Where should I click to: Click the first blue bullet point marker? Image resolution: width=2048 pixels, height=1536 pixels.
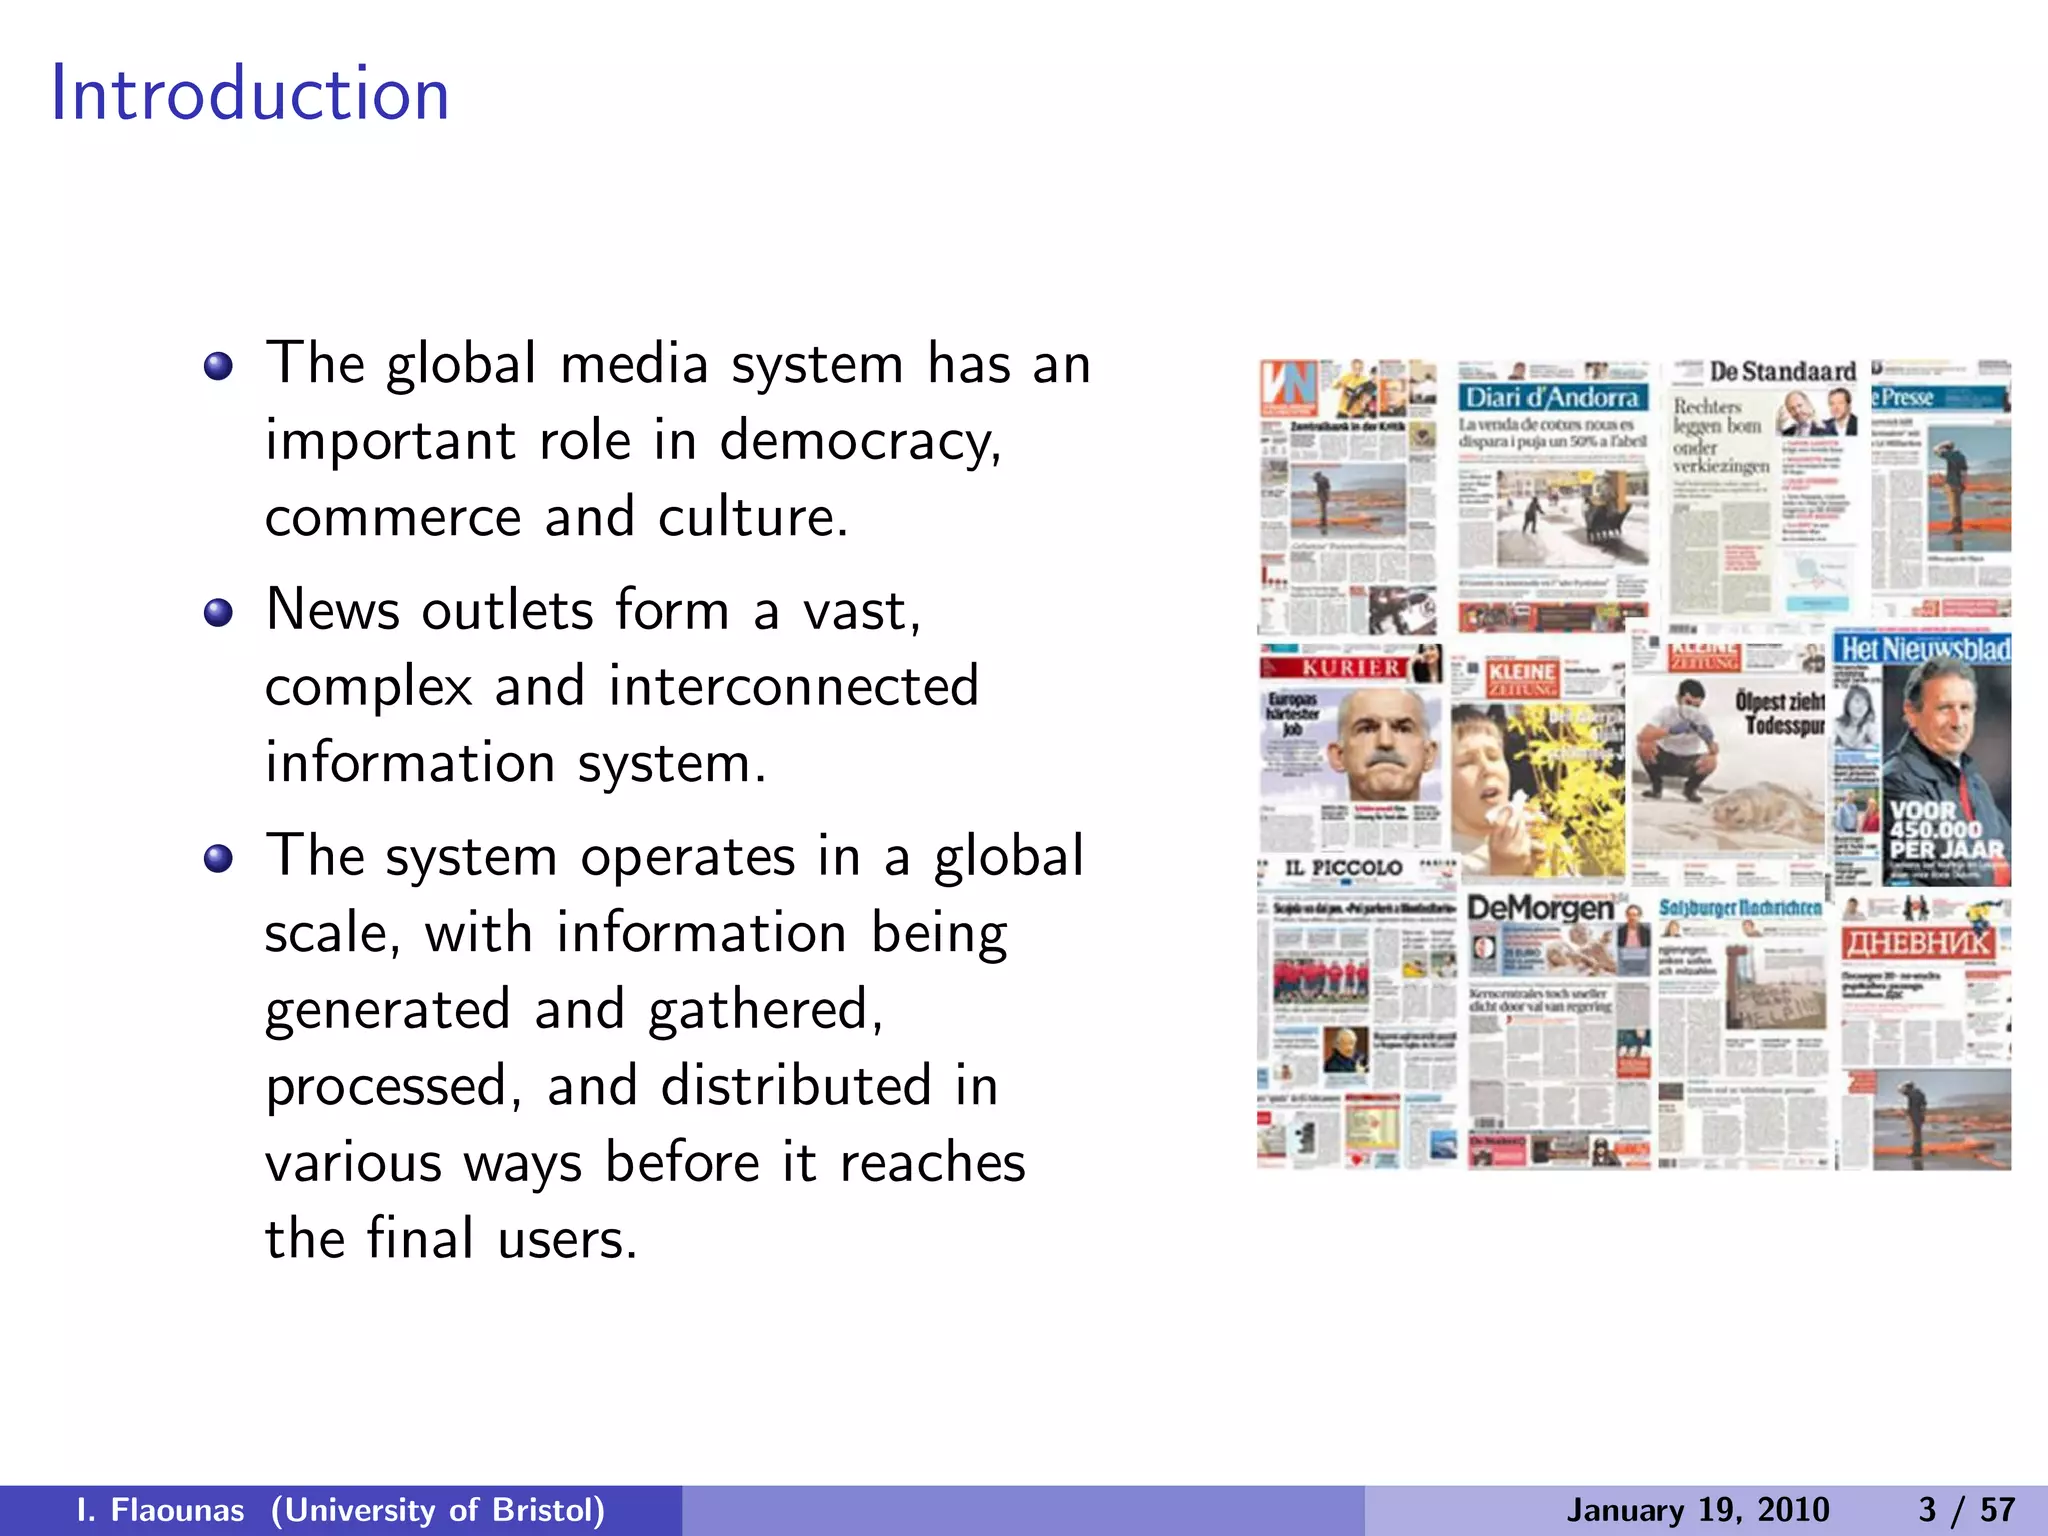coord(218,366)
